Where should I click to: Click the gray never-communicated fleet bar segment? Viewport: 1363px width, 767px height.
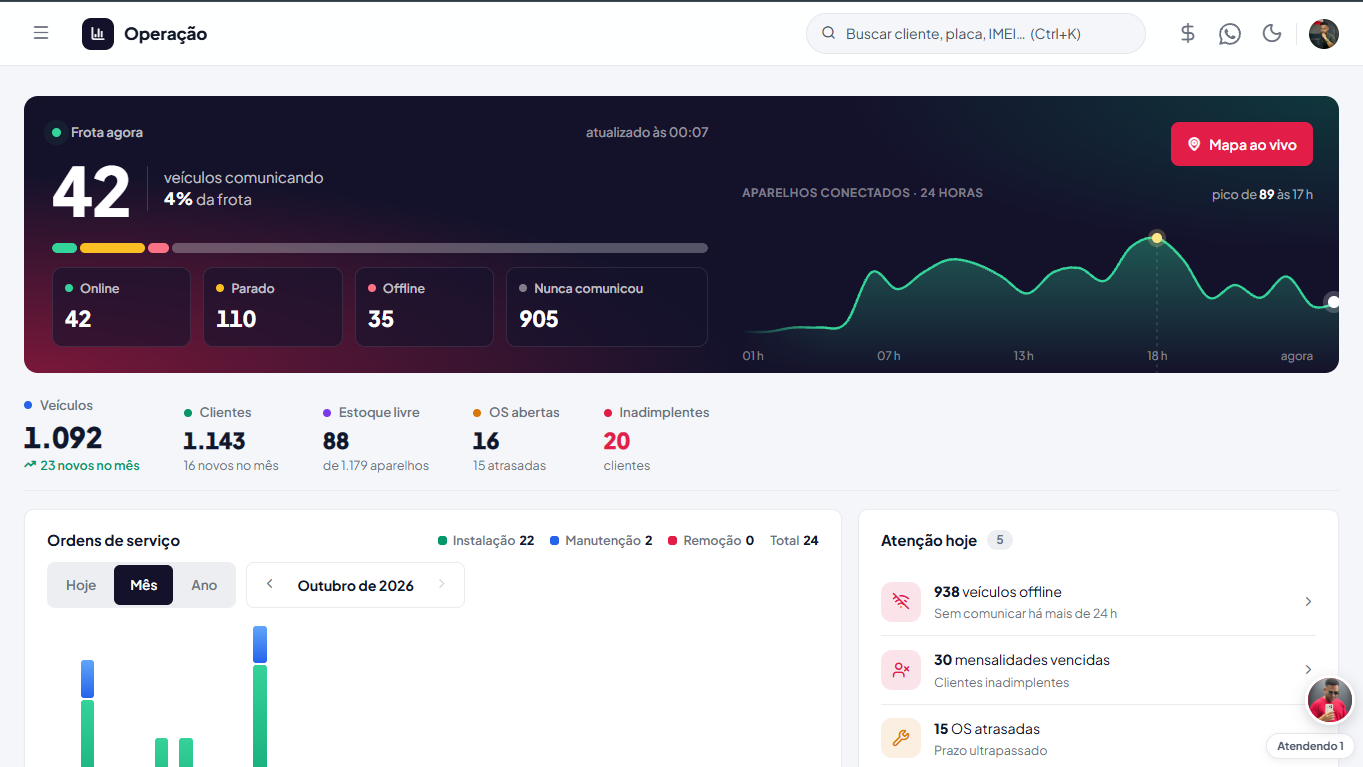[440, 248]
